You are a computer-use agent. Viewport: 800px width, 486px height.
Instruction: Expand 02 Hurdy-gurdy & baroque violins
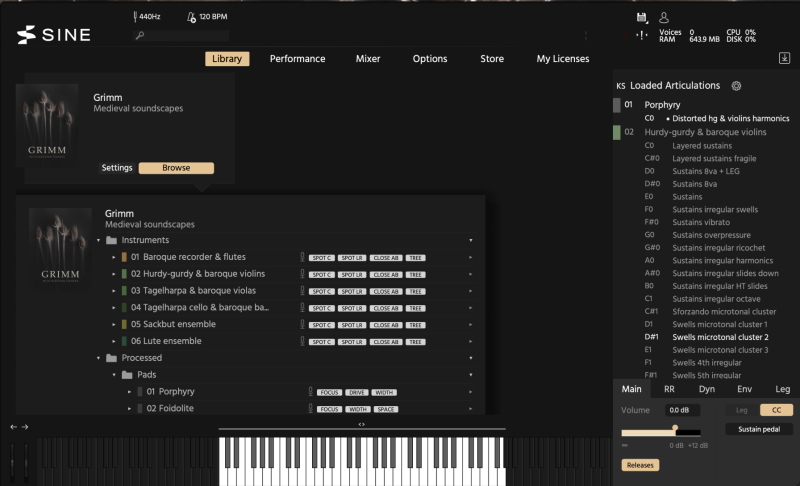114,274
